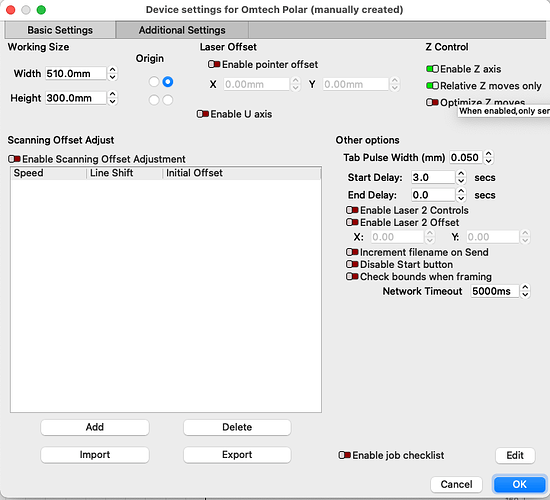Click the End Delay stepper arrows
This screenshot has width=550, height=500.
tap(461, 195)
